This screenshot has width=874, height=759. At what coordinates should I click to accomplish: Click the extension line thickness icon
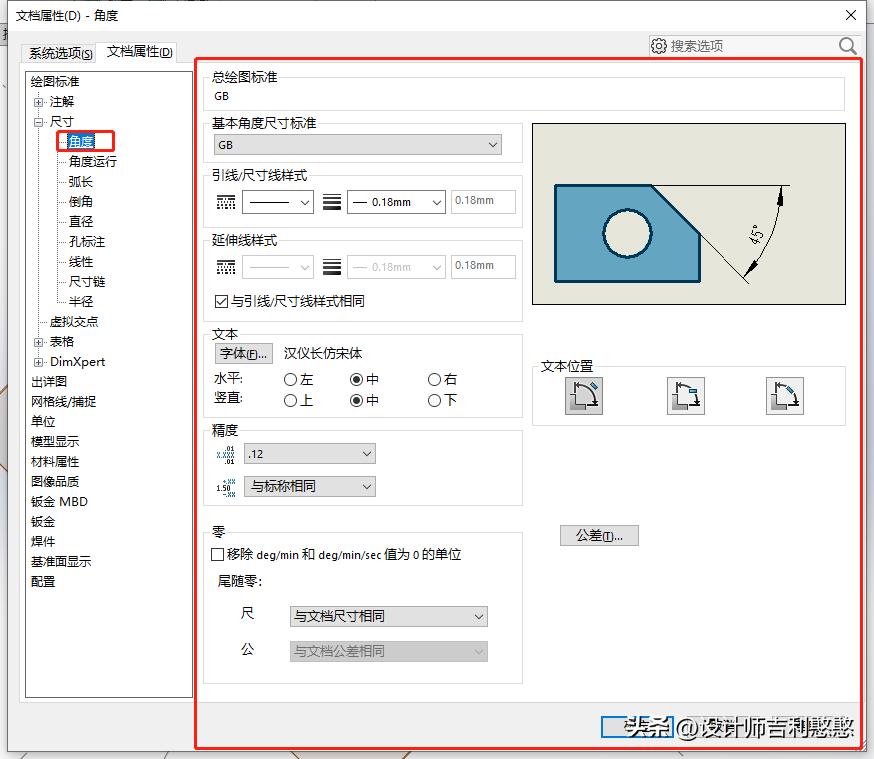(x=333, y=266)
